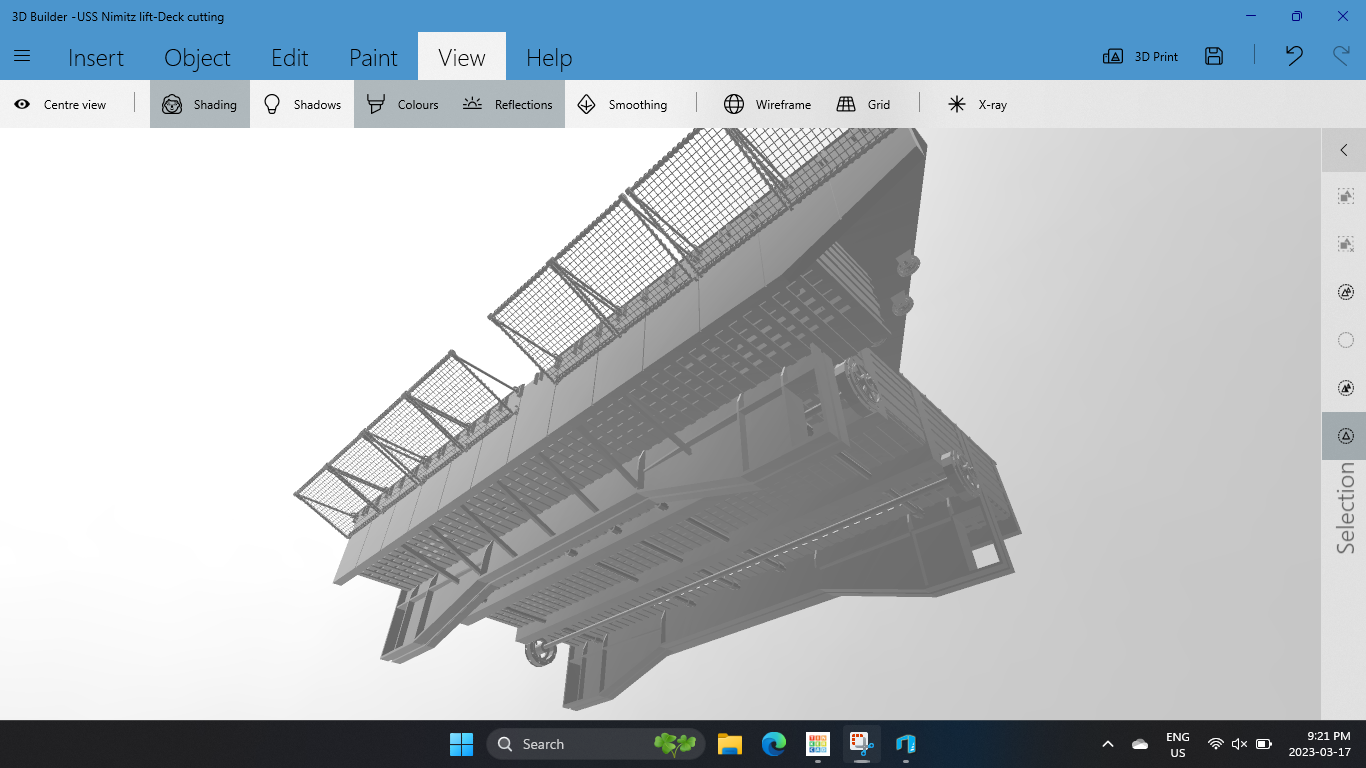The image size is (1366, 768).
Task: Enable Smoothing view option
Action: pos(622,104)
